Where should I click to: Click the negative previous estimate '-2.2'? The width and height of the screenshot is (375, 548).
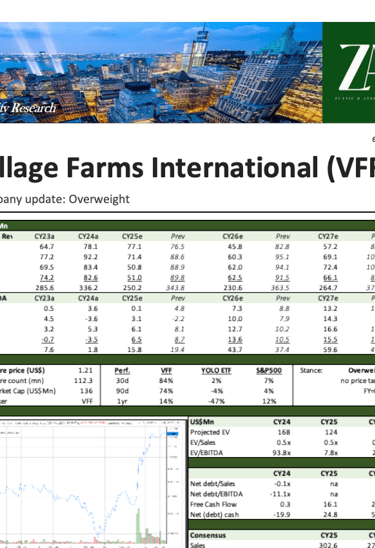click(x=179, y=319)
